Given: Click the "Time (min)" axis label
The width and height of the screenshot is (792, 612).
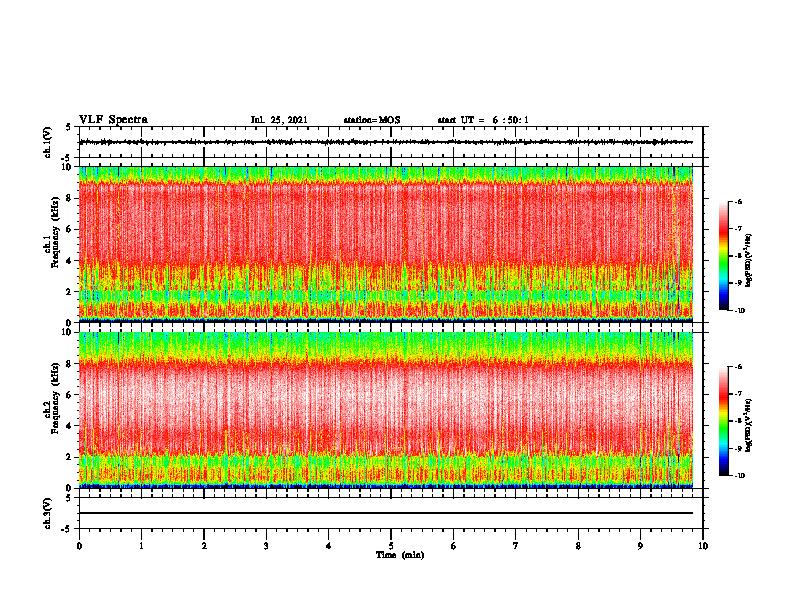Looking at the screenshot, I should [400, 555].
